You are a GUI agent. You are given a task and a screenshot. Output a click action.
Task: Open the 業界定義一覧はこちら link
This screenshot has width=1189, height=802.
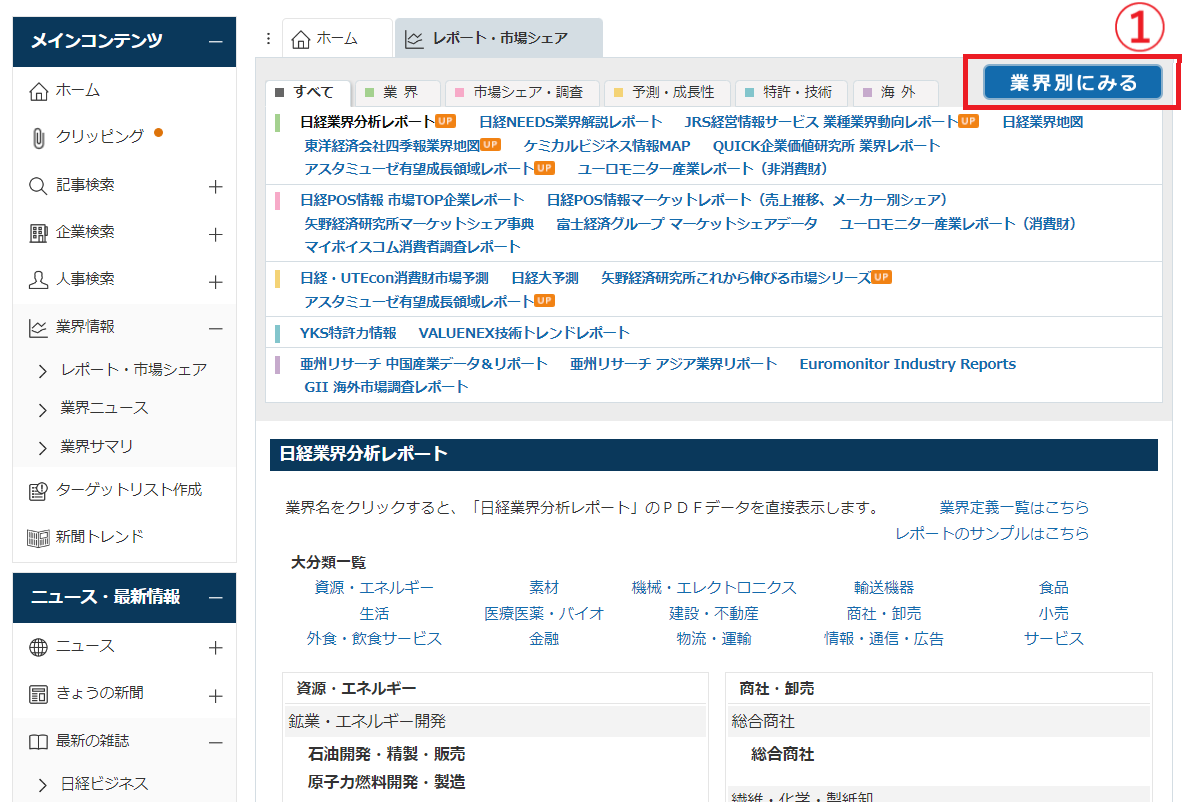click(x=1014, y=508)
